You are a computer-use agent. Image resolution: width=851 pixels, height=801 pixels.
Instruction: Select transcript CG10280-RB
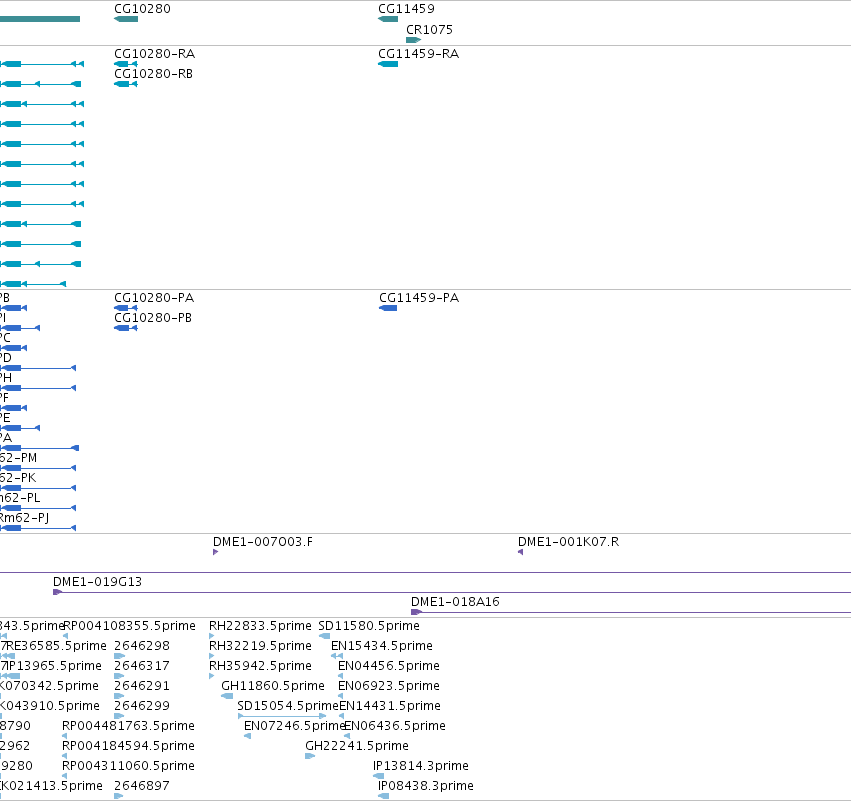[154, 74]
